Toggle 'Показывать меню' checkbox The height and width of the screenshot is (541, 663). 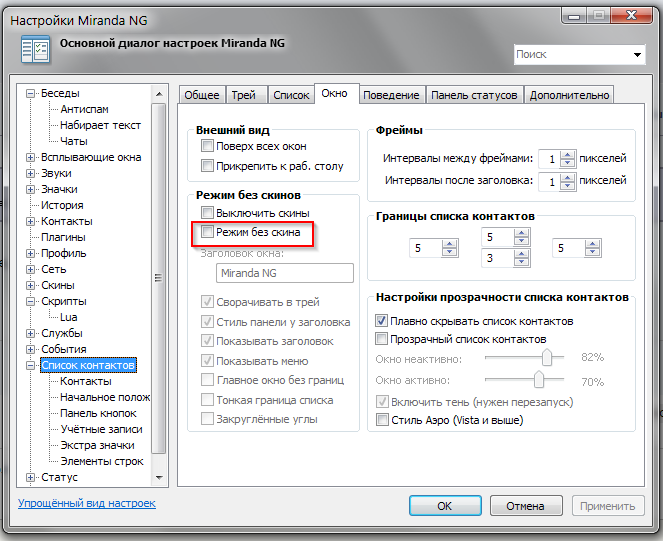point(207,360)
